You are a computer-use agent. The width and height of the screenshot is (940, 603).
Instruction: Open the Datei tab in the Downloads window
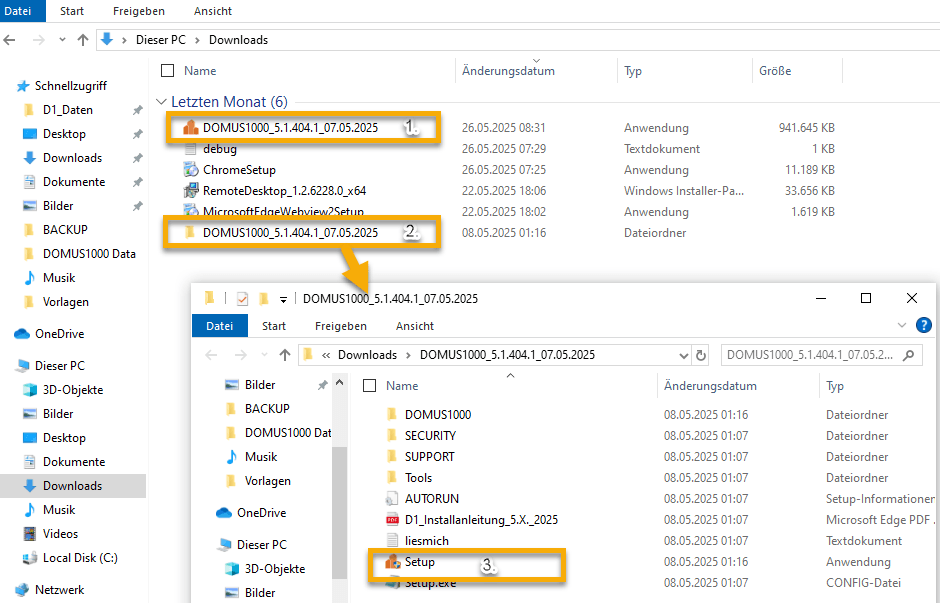[18, 11]
